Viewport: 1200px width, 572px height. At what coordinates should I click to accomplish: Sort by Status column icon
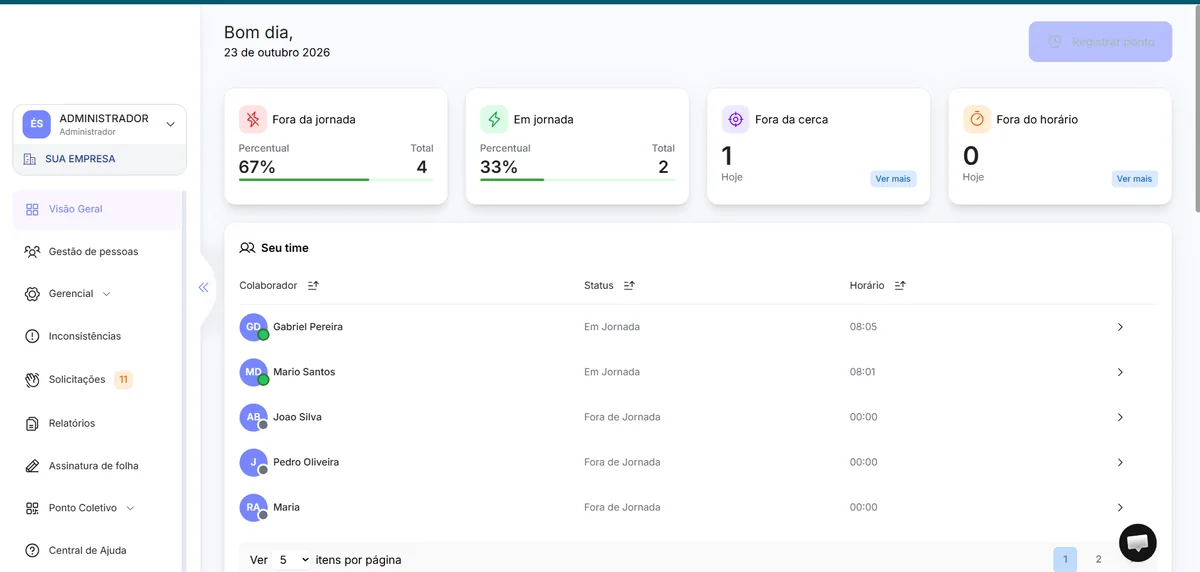629,285
